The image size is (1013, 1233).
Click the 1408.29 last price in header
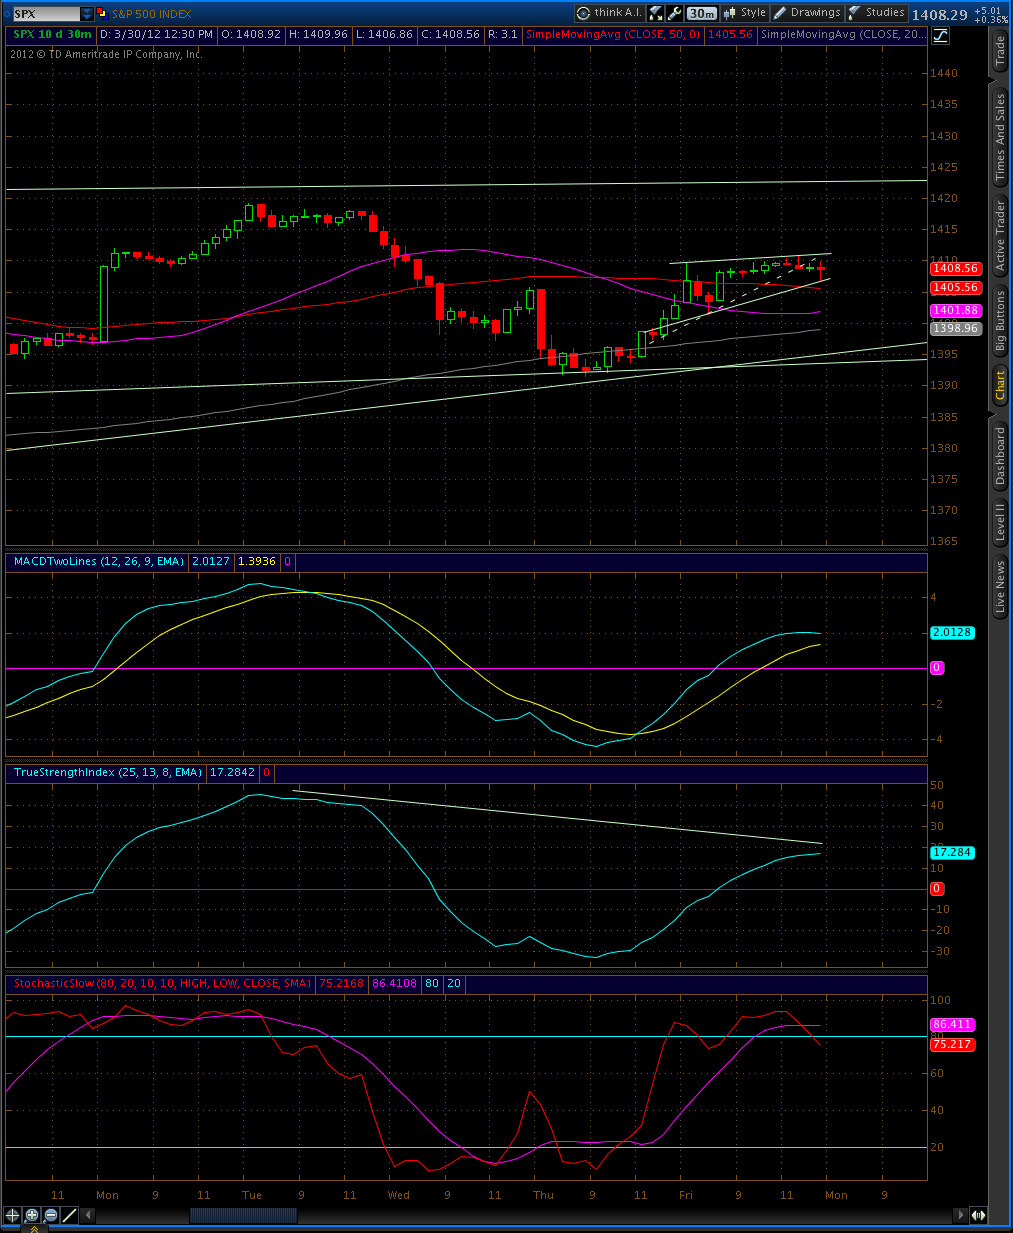(939, 15)
